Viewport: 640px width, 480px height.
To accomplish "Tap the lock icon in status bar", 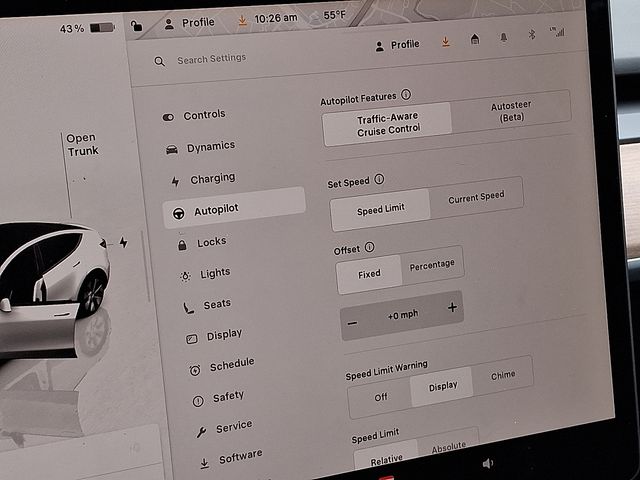I will [x=136, y=26].
